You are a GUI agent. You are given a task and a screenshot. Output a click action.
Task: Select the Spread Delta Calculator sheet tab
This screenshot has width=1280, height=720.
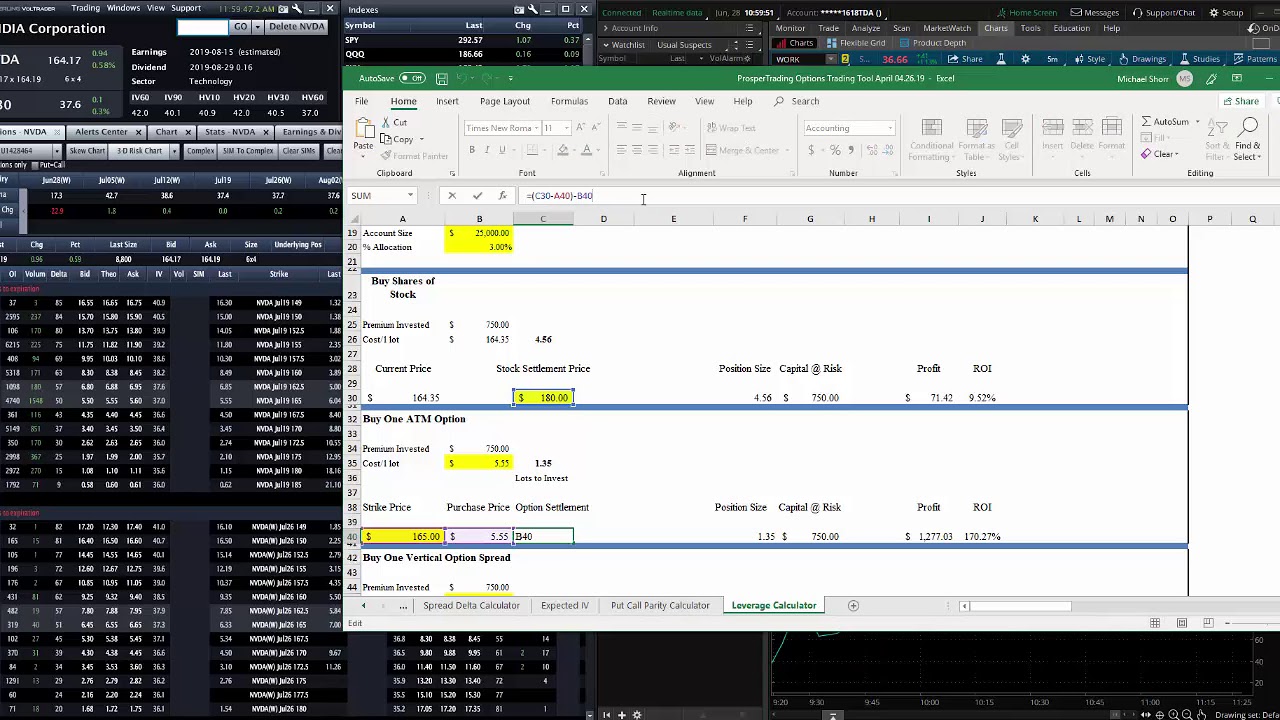(471, 605)
